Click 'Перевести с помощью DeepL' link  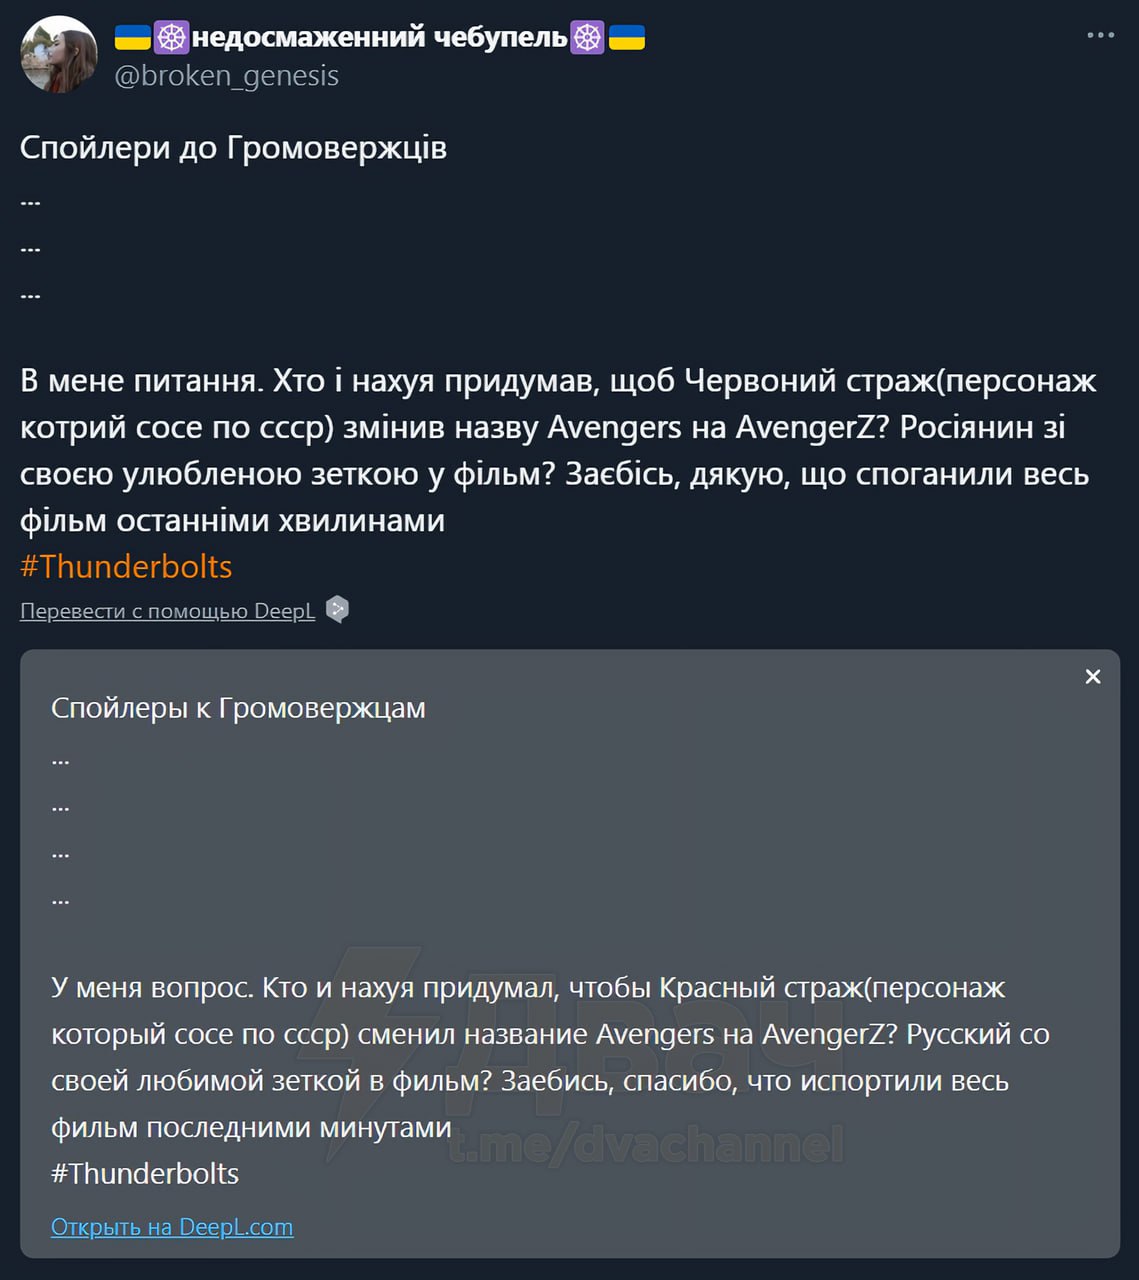point(167,611)
